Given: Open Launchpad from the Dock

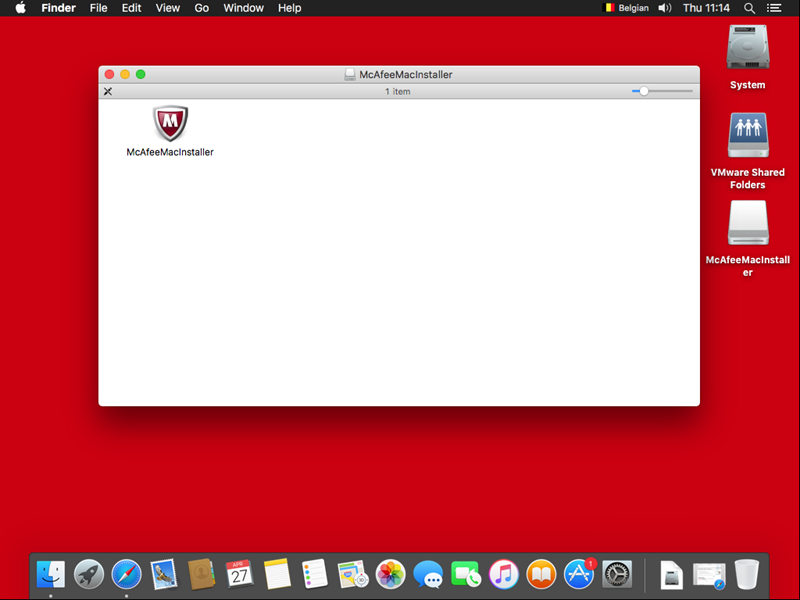Looking at the screenshot, I should (x=89, y=573).
